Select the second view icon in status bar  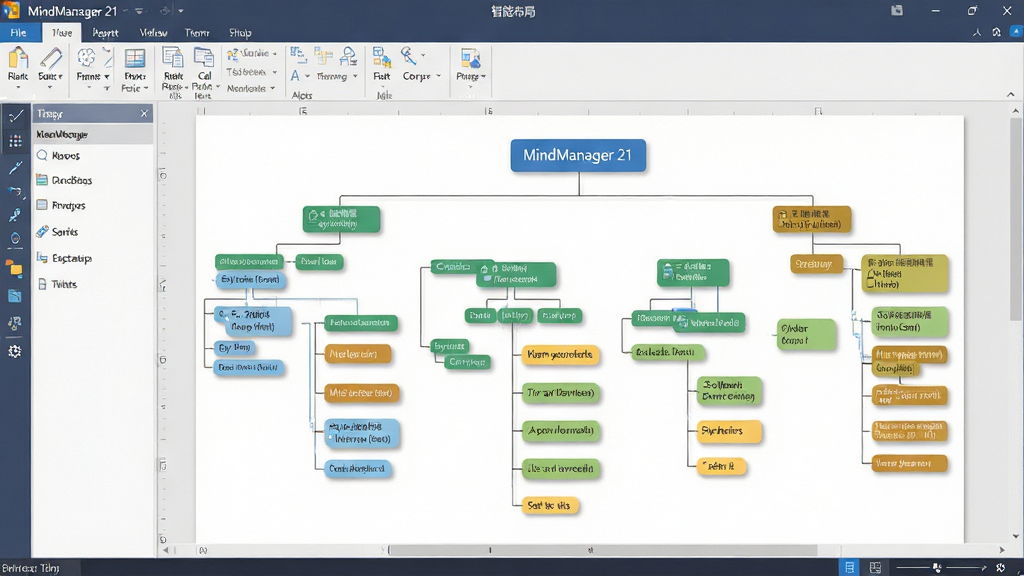(875, 567)
